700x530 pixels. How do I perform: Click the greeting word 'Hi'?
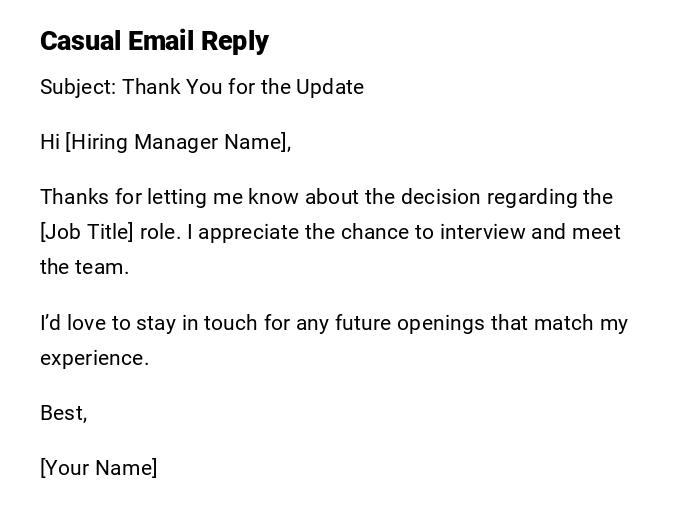(50, 142)
